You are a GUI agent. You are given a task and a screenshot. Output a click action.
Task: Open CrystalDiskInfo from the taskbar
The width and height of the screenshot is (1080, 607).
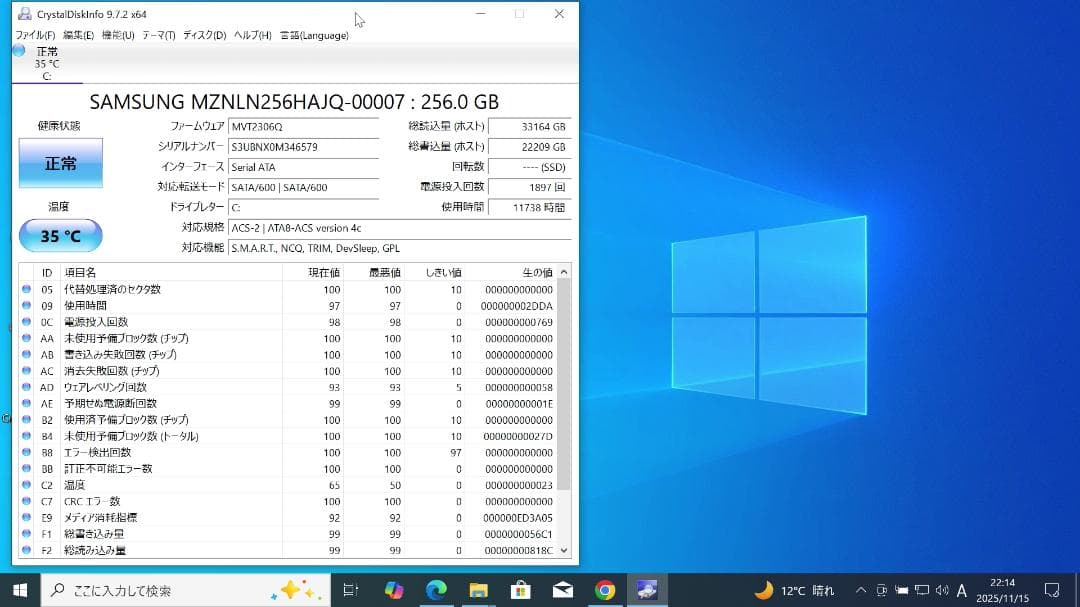(645, 590)
